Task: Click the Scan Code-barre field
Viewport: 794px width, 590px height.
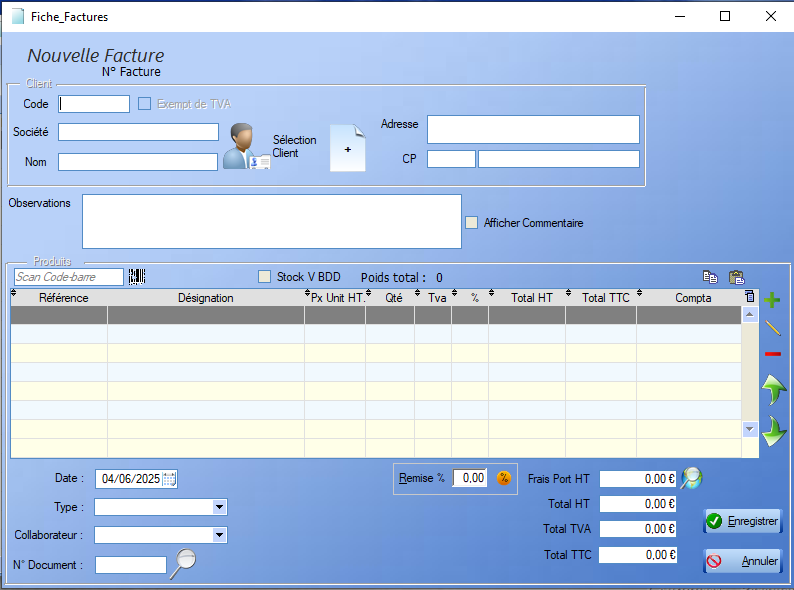Action: [x=68, y=277]
